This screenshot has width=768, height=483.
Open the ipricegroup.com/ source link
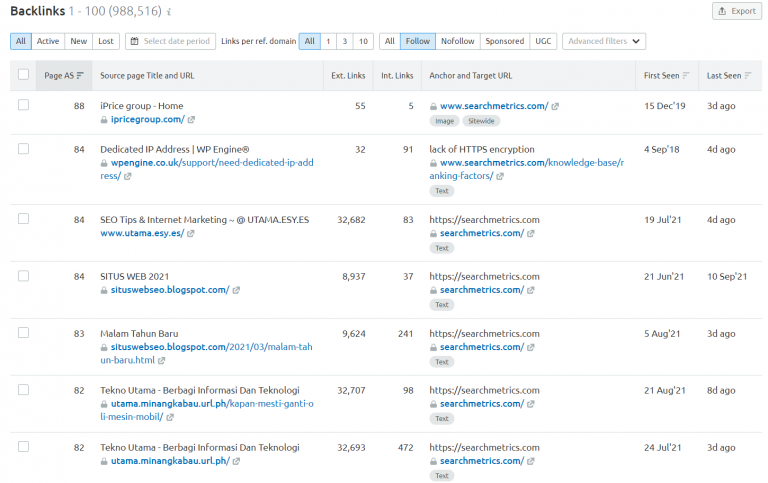[147, 119]
